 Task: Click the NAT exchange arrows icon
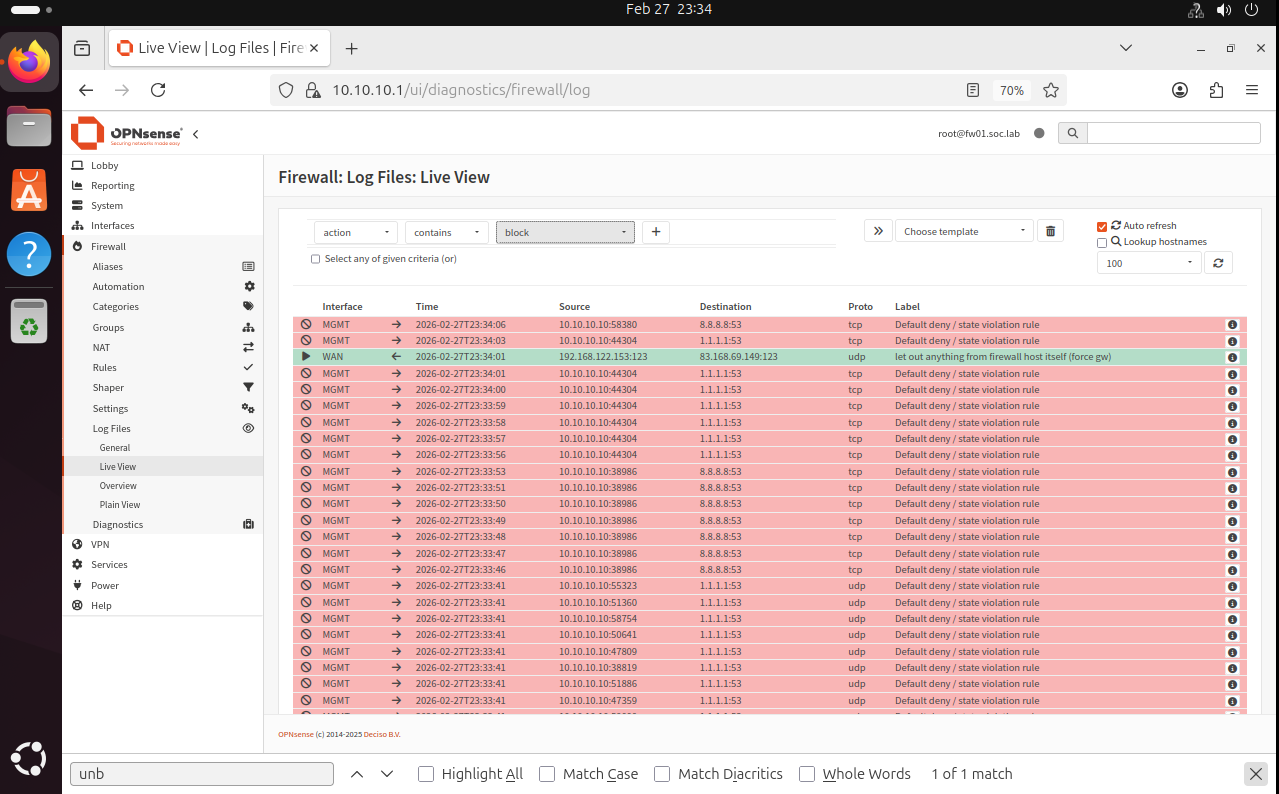pos(248,348)
